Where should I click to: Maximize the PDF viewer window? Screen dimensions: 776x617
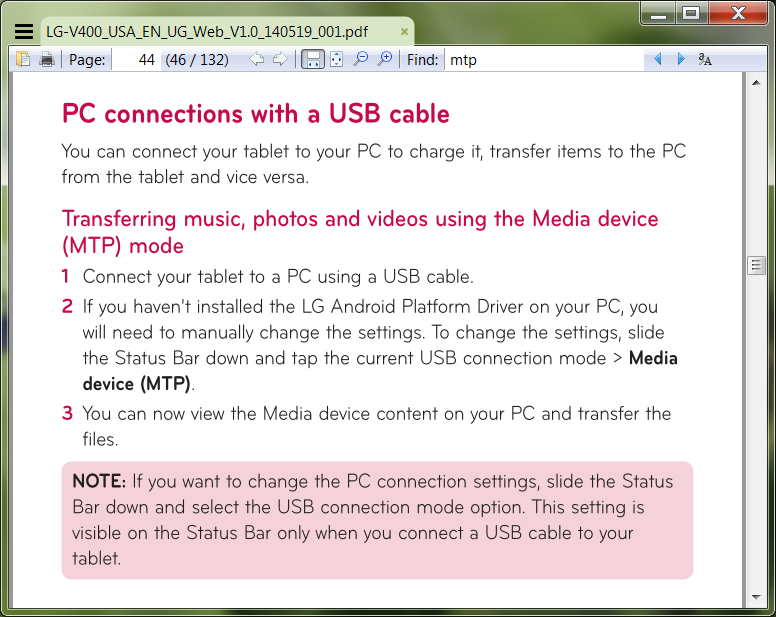[x=690, y=12]
